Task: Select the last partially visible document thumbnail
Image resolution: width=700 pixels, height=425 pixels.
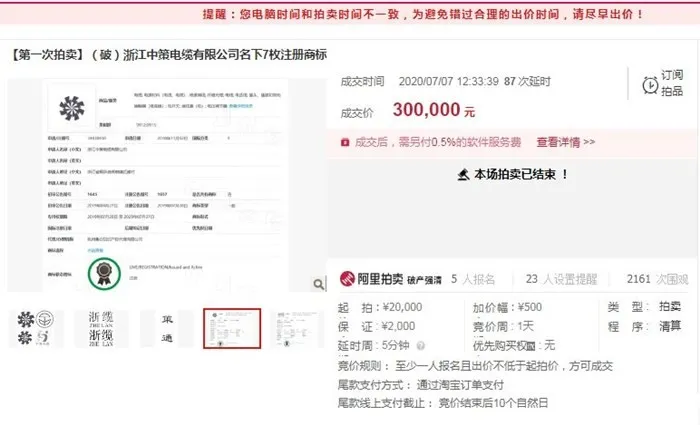Action: point(297,329)
